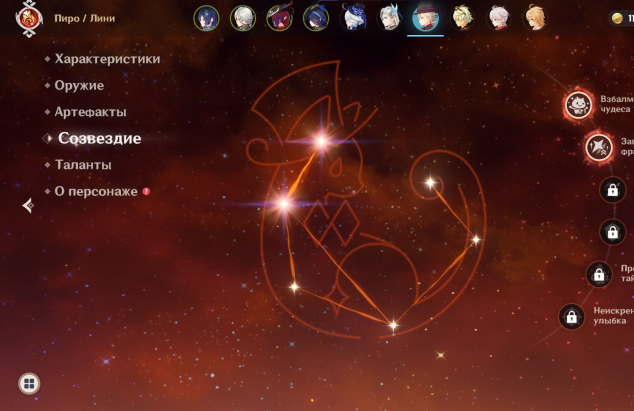The width and height of the screenshot is (634, 411).
Task: Select white-haired avatar with red collar
Action: [498, 18]
